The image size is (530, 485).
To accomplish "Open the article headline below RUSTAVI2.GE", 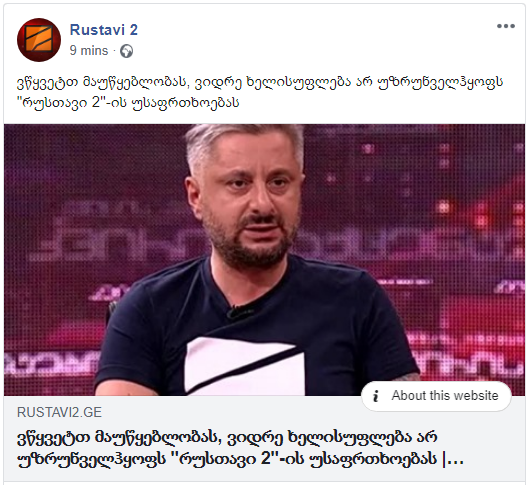I will 240,448.
